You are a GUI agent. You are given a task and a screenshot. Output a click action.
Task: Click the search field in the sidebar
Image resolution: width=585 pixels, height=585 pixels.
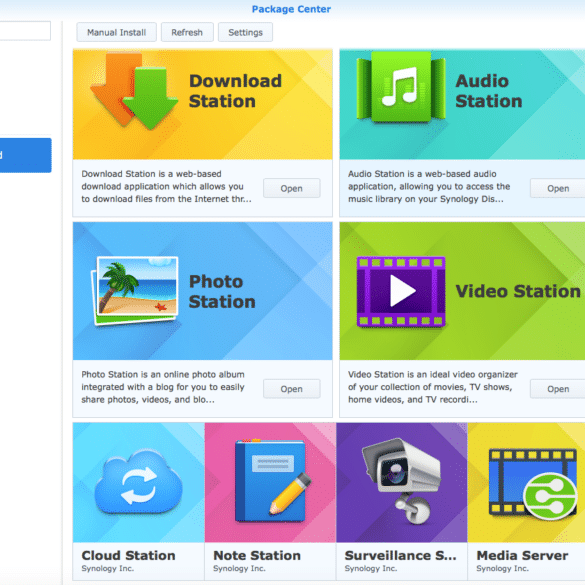click(x=25, y=31)
